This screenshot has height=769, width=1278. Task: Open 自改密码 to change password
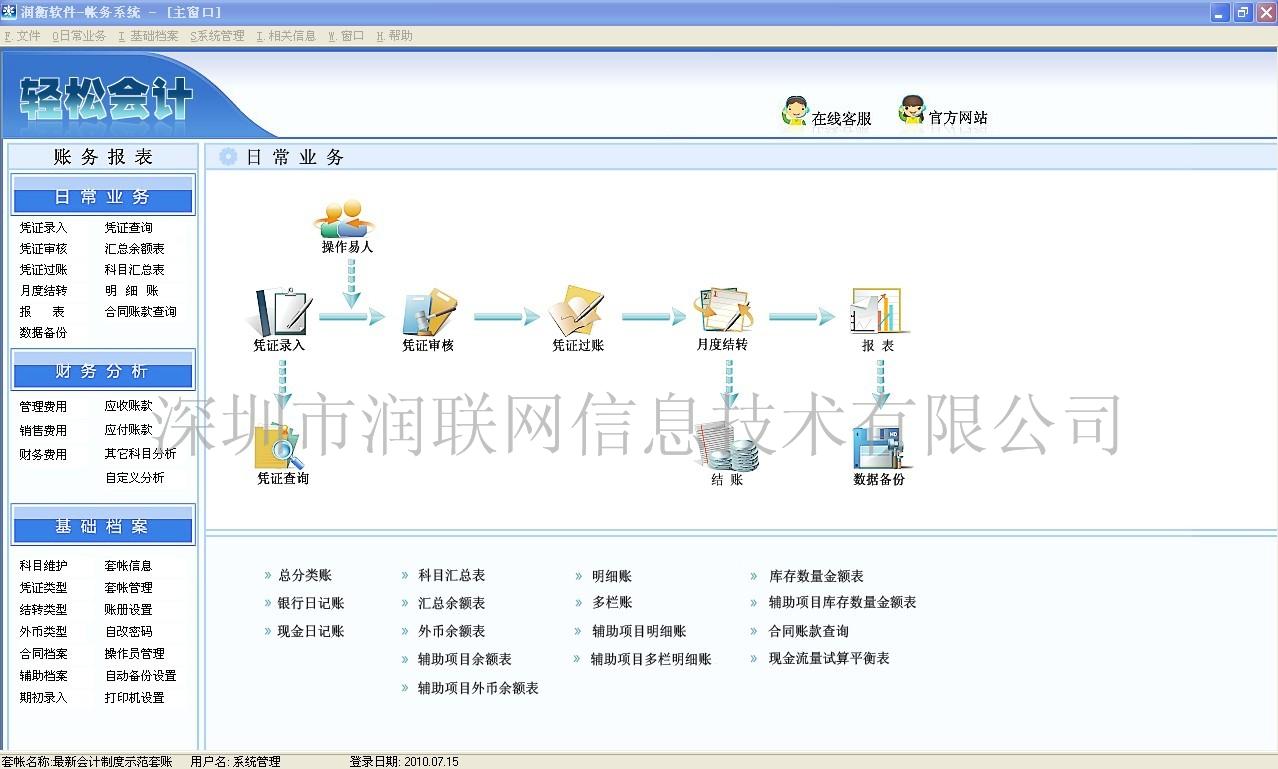(129, 632)
